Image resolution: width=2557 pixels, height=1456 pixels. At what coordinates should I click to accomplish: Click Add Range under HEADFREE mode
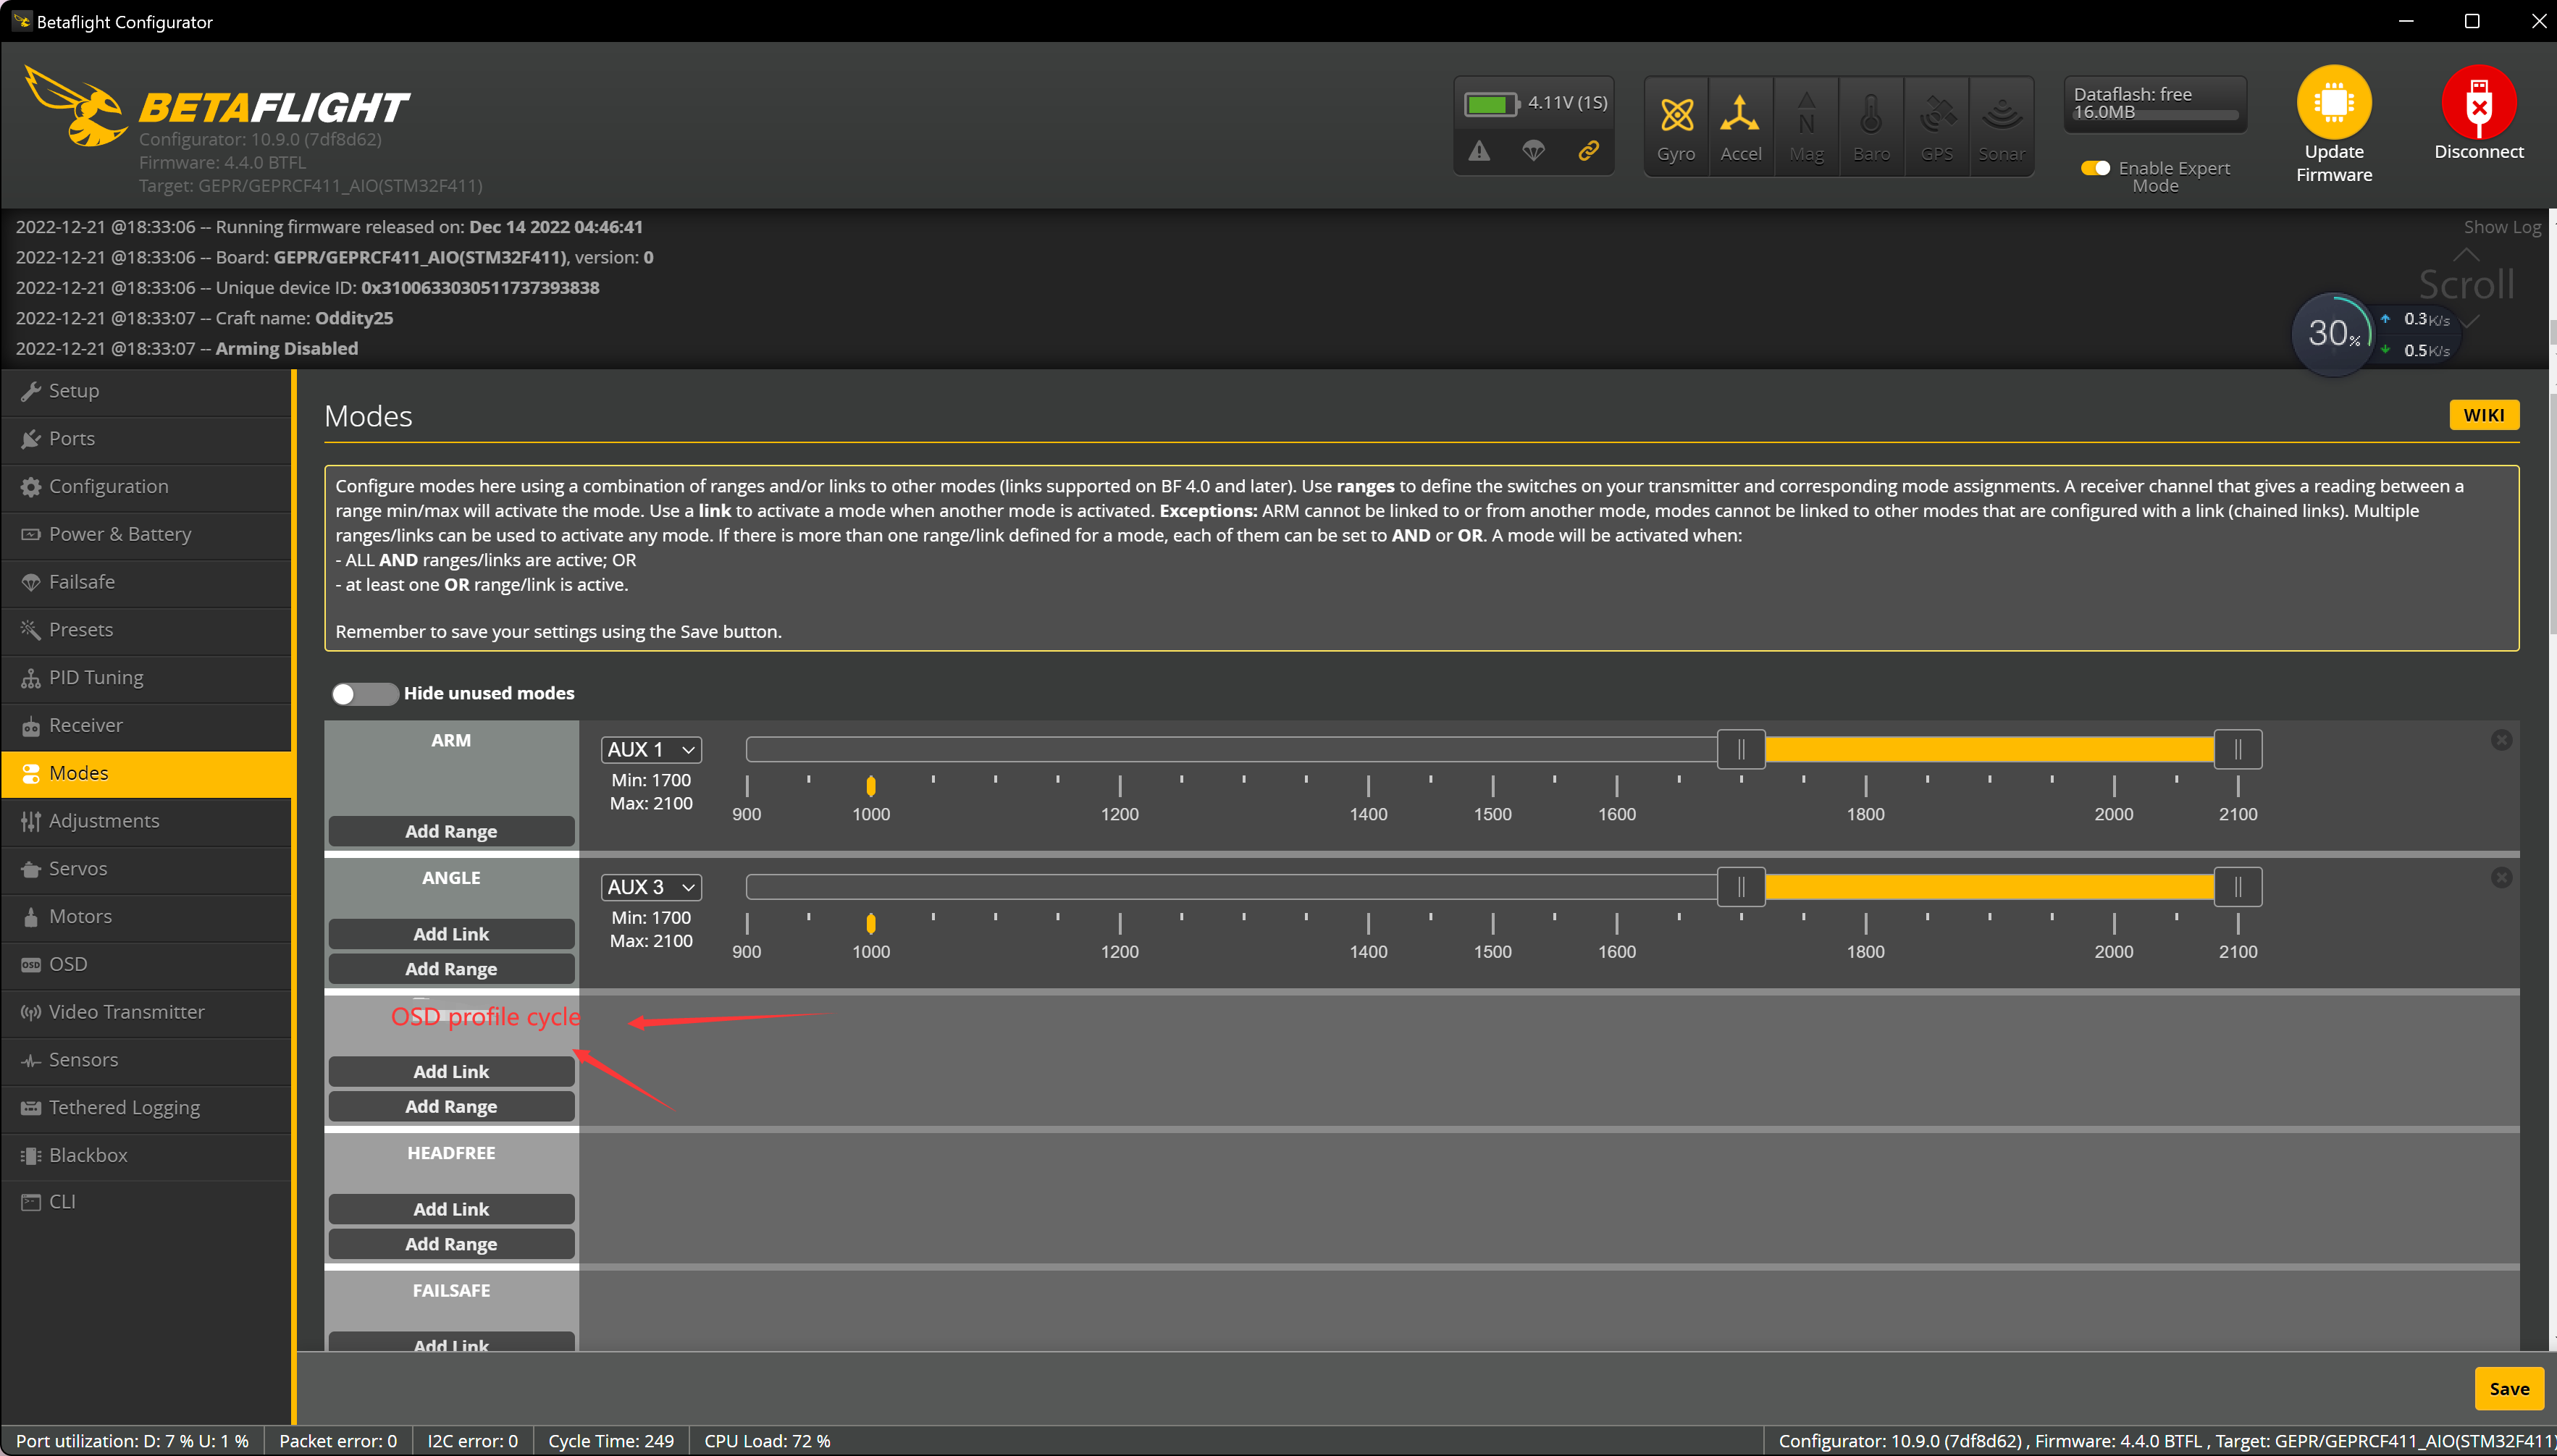point(451,1244)
